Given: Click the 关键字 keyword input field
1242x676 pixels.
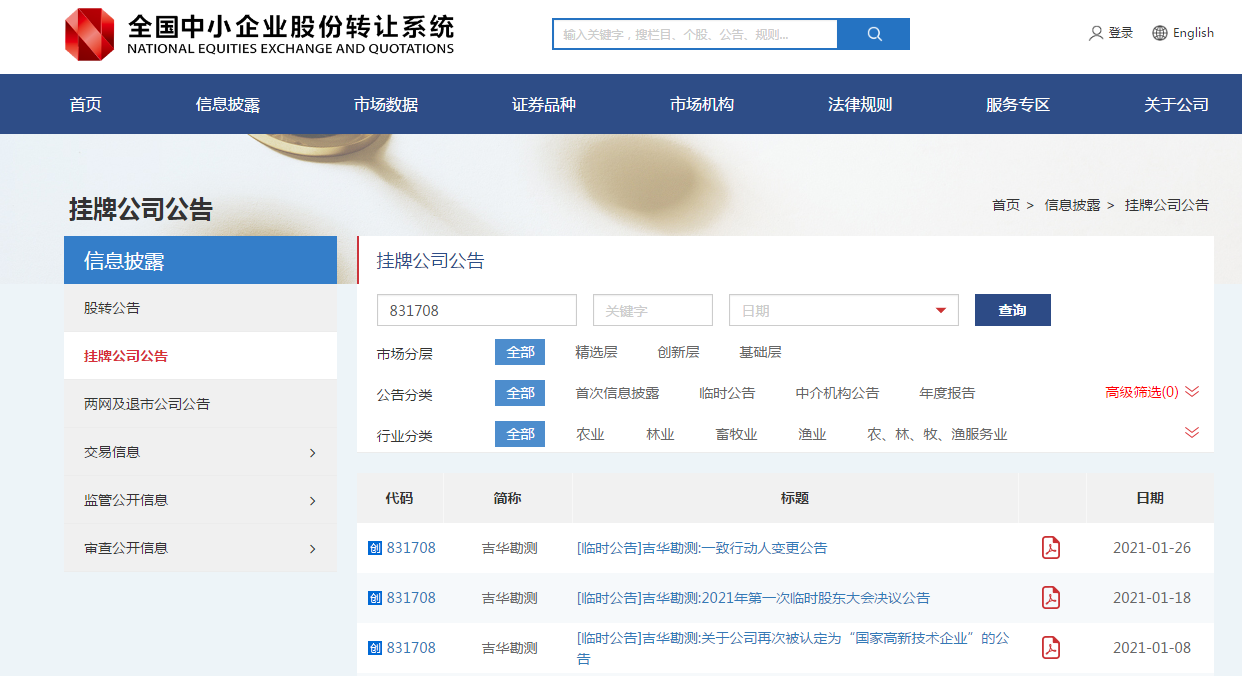Looking at the screenshot, I should pyautogui.click(x=652, y=310).
